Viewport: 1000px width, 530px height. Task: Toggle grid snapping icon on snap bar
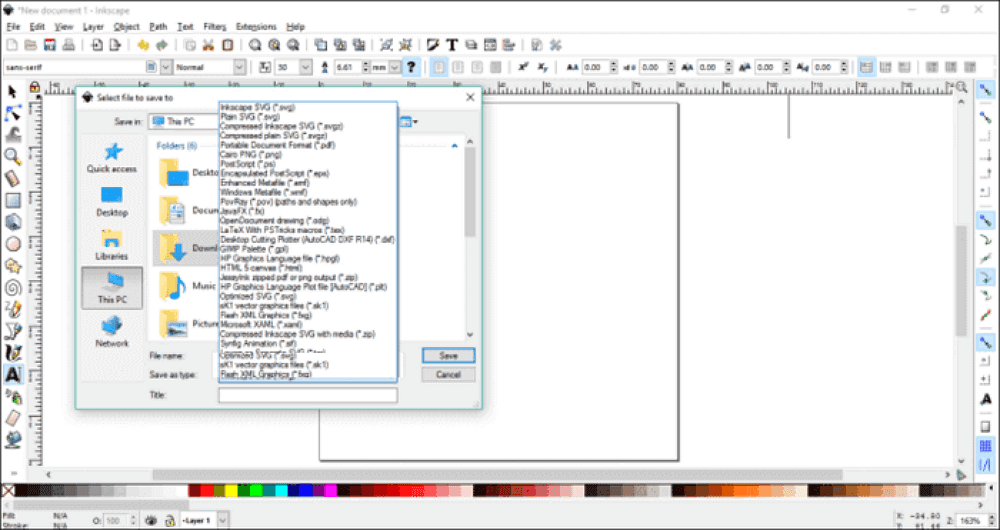click(x=985, y=445)
